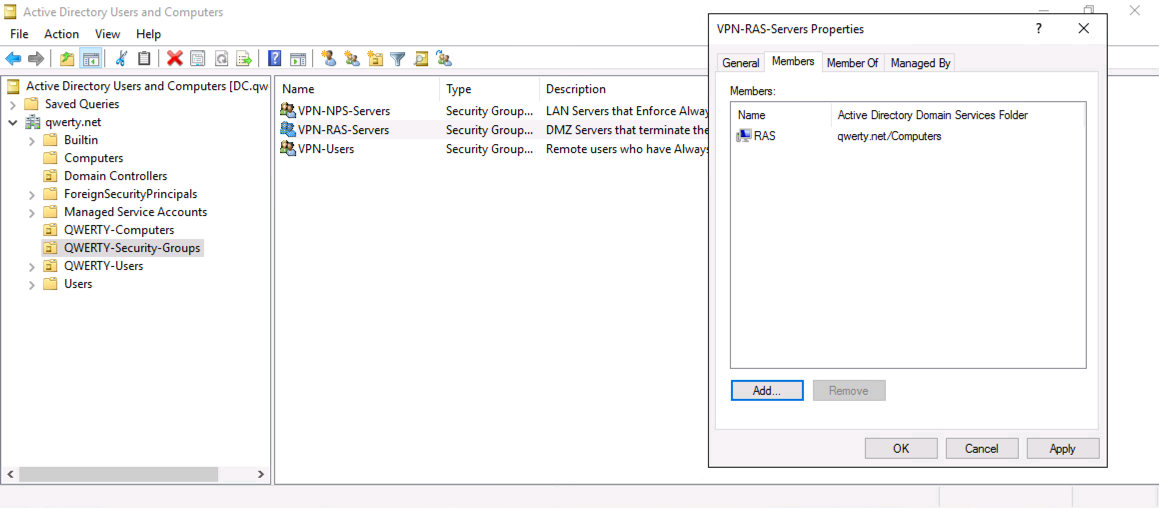Click the Refresh toolbar icon
Viewport: 1159px width, 508px height.
(221, 58)
